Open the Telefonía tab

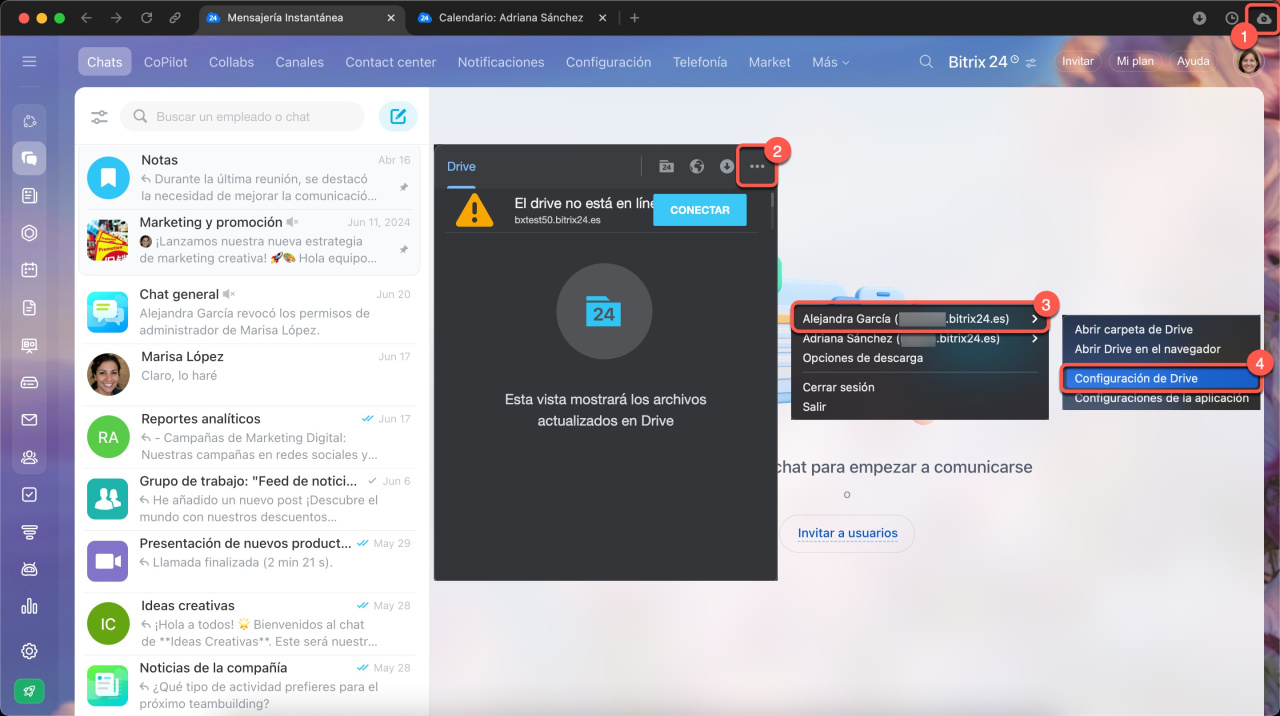700,62
